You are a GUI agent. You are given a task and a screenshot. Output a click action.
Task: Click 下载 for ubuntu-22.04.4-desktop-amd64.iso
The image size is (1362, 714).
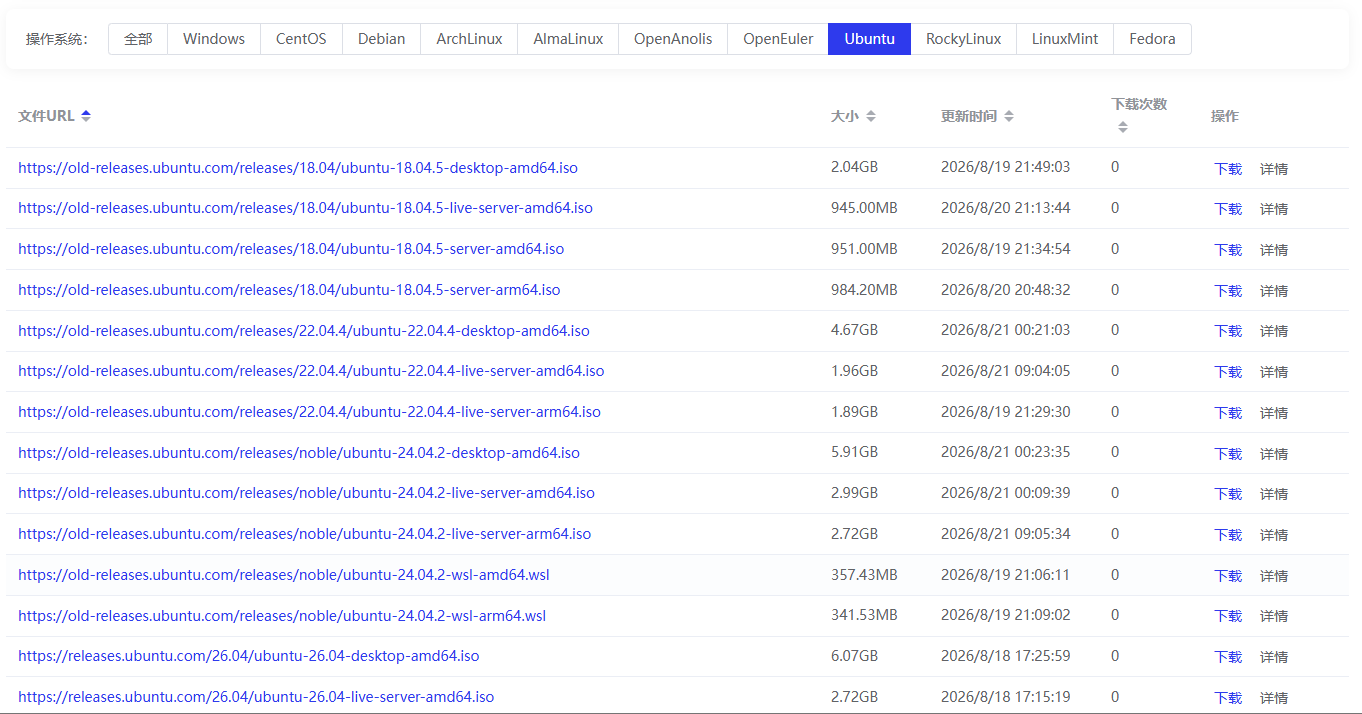pyautogui.click(x=1228, y=331)
